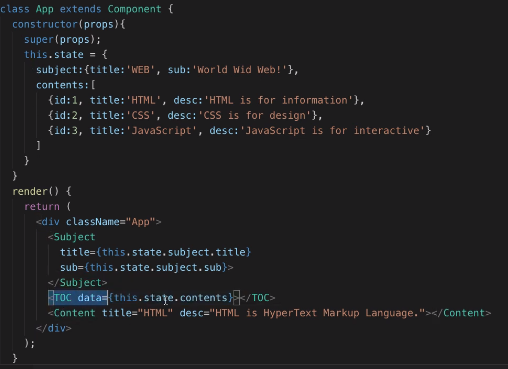
Task: Click the 'contents:' property name
Action: [x=63, y=85]
